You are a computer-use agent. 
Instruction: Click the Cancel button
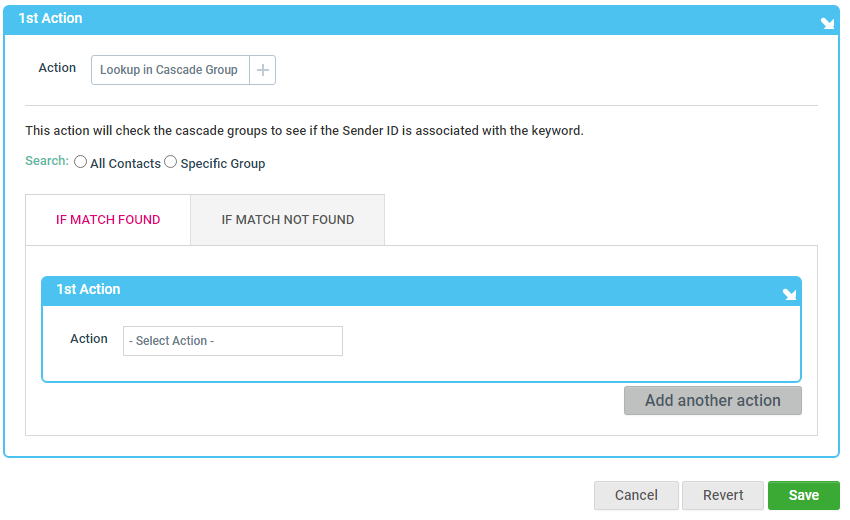click(x=636, y=495)
